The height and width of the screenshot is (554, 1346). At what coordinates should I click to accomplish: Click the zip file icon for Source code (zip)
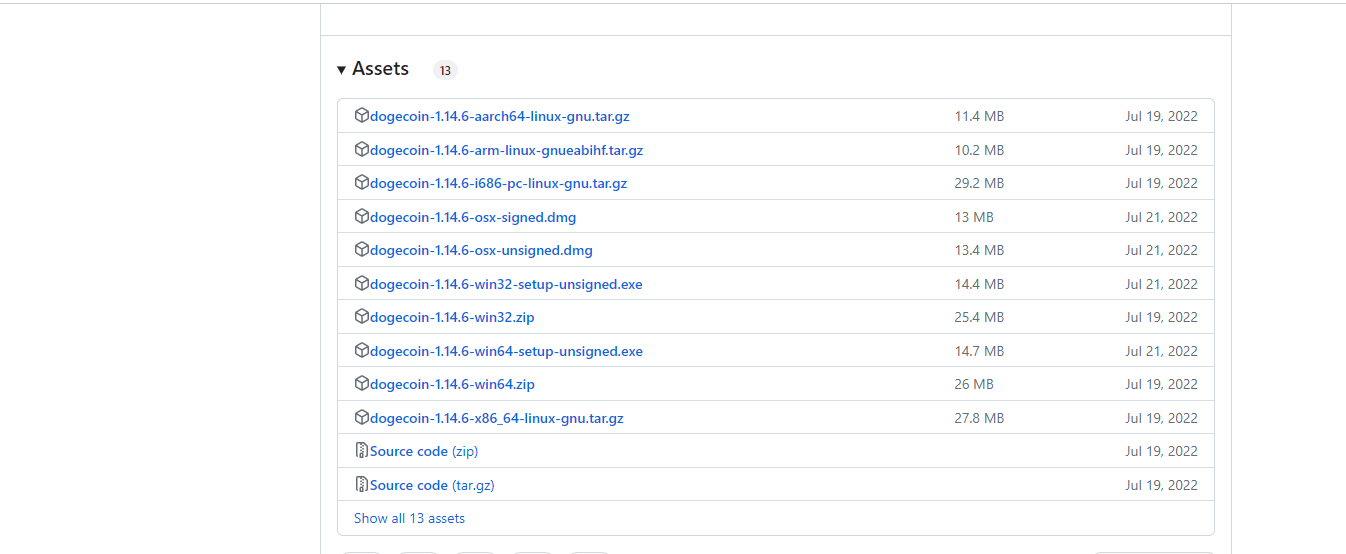pyautogui.click(x=362, y=450)
